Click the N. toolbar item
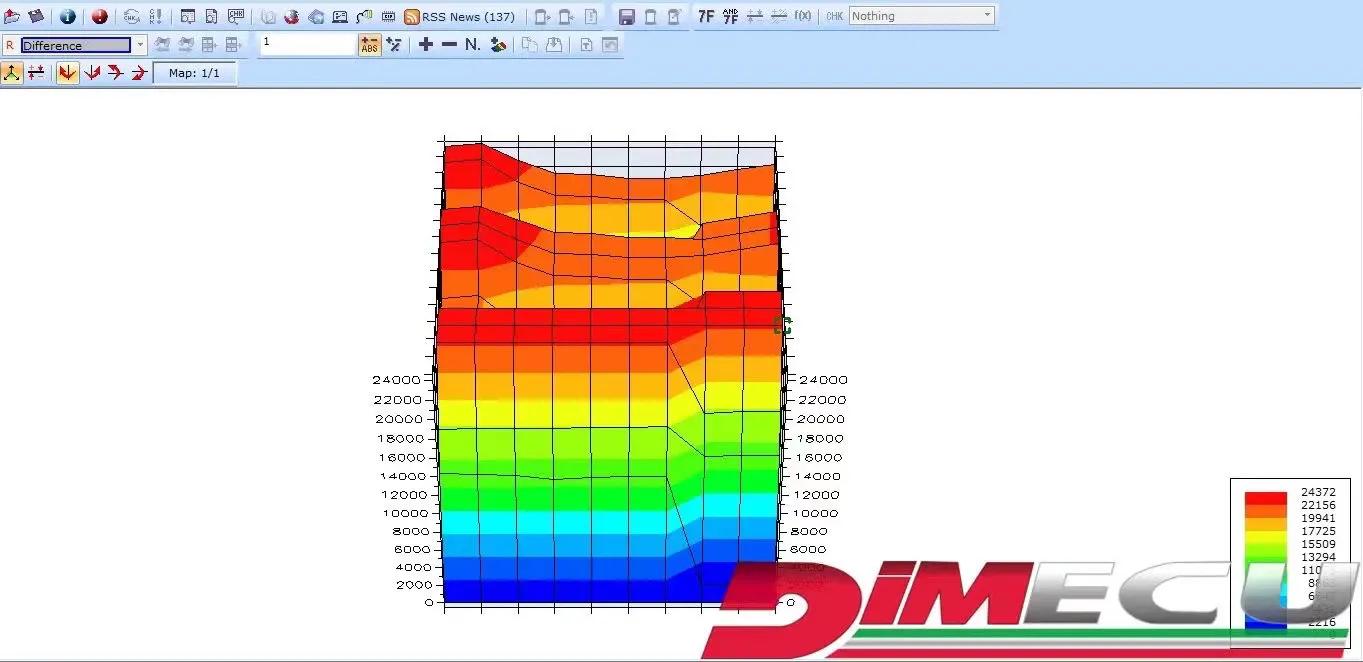 point(473,45)
